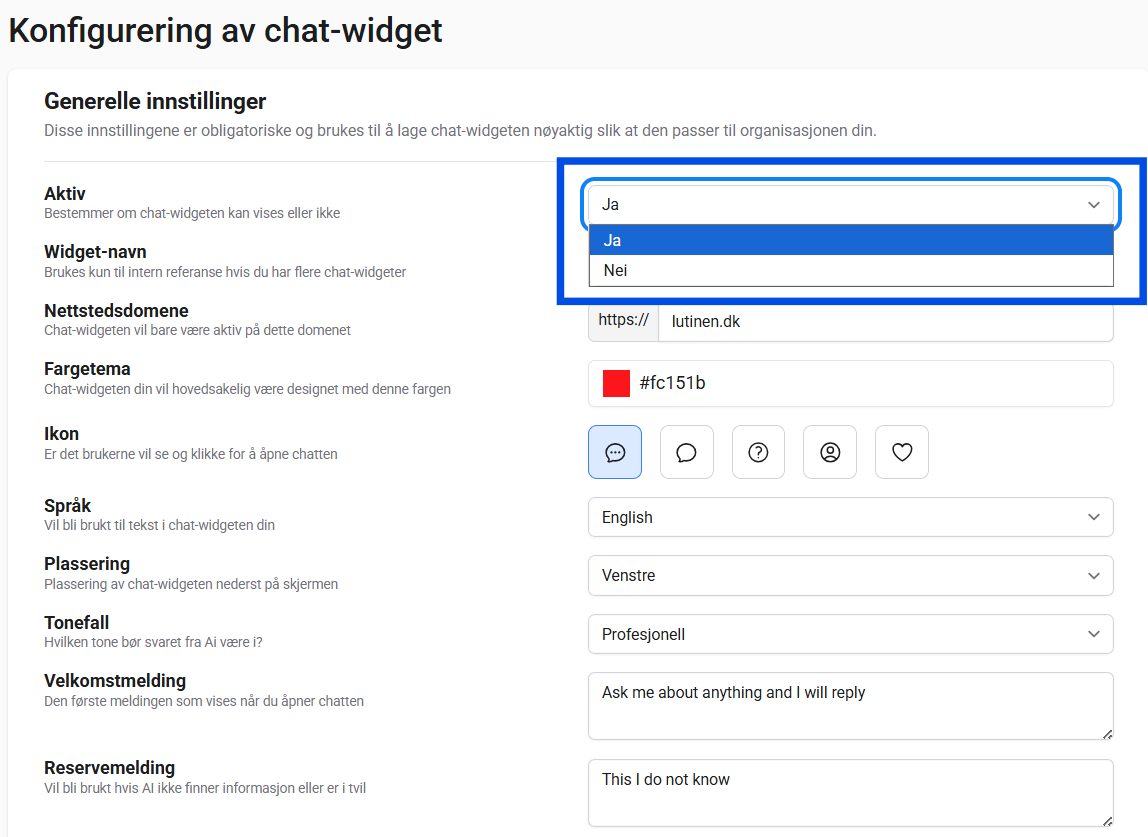Select the user profile circle icon

point(830,452)
